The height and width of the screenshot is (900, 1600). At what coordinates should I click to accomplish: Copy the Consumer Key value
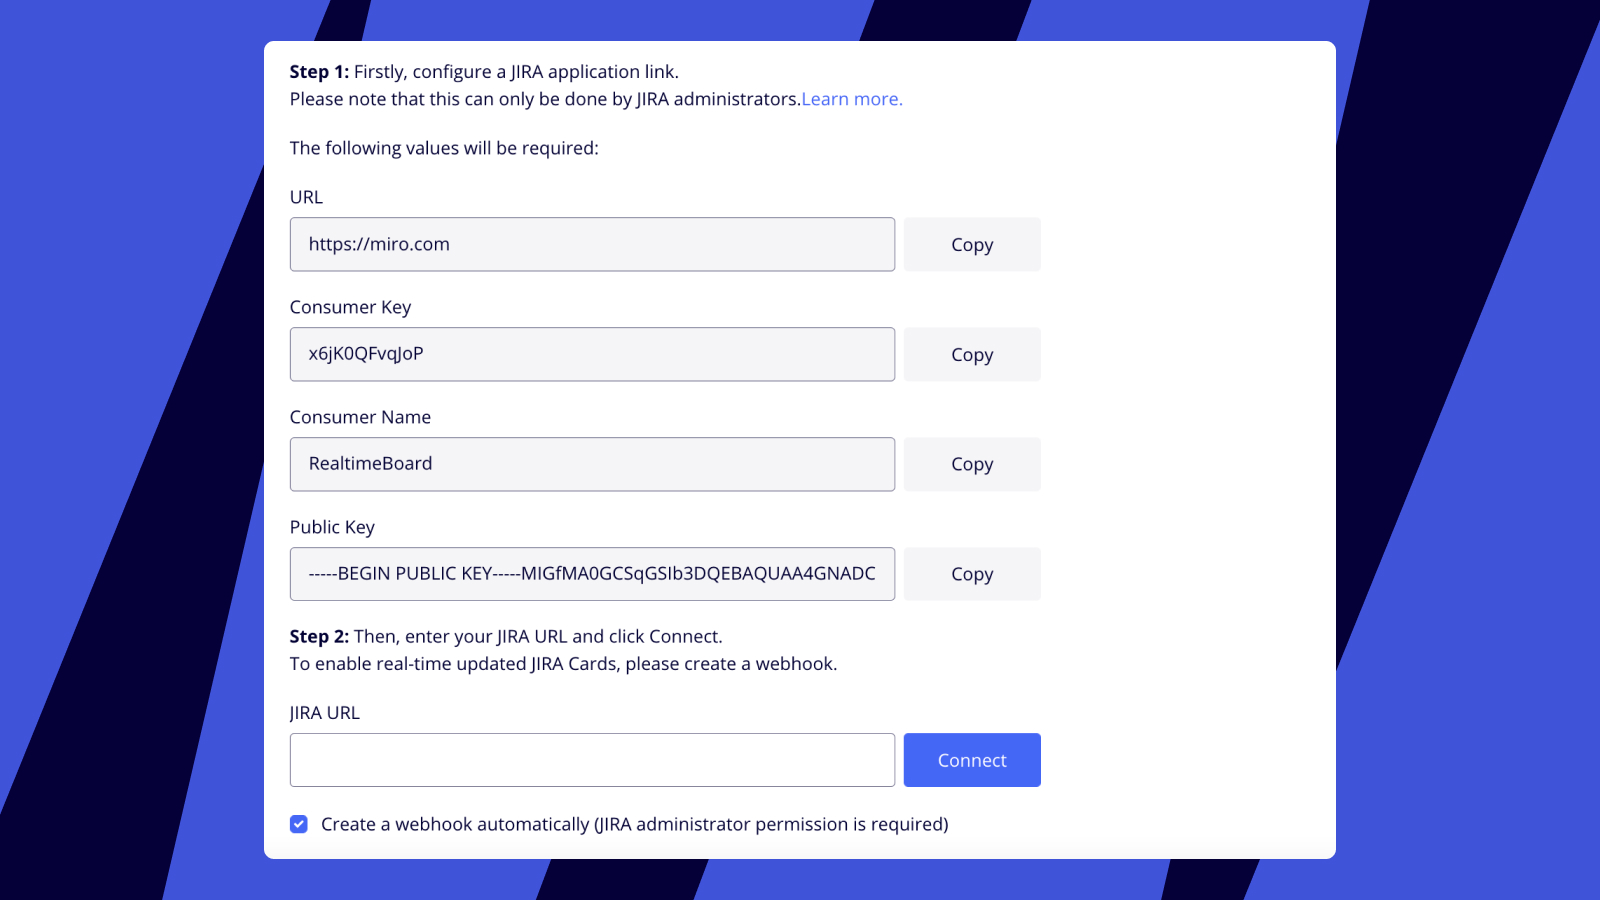(x=972, y=354)
